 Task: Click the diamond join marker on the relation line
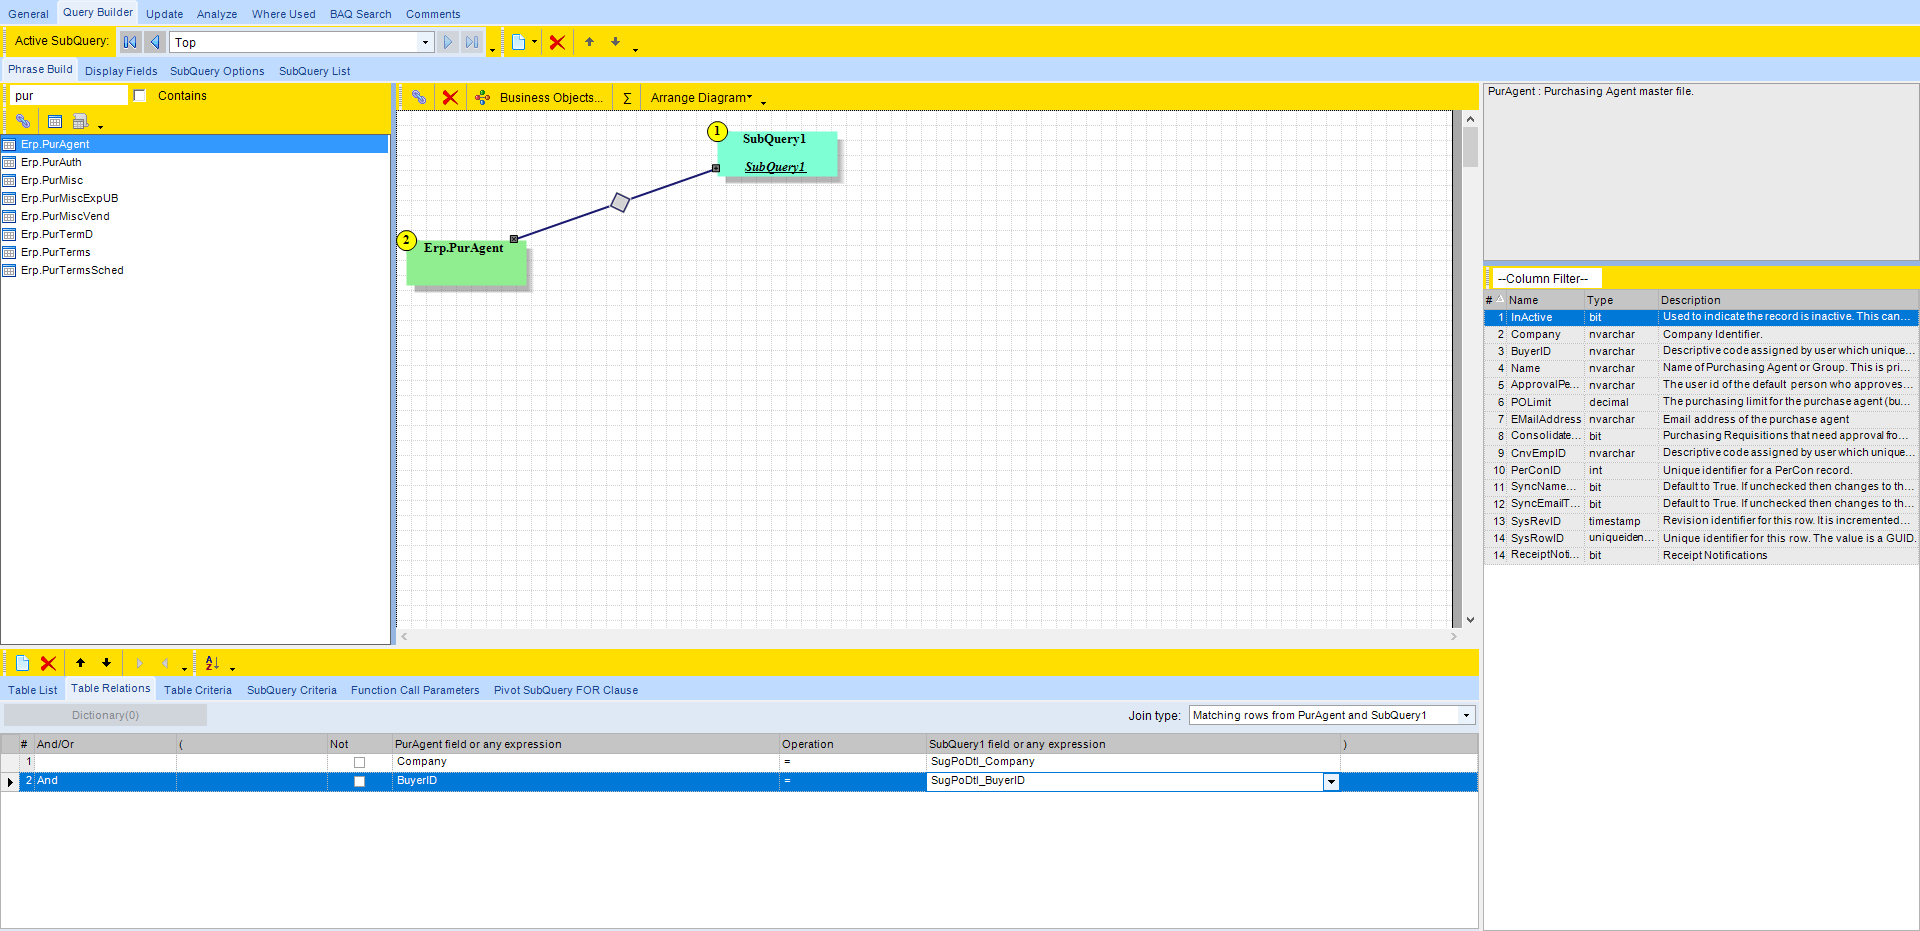pos(620,203)
